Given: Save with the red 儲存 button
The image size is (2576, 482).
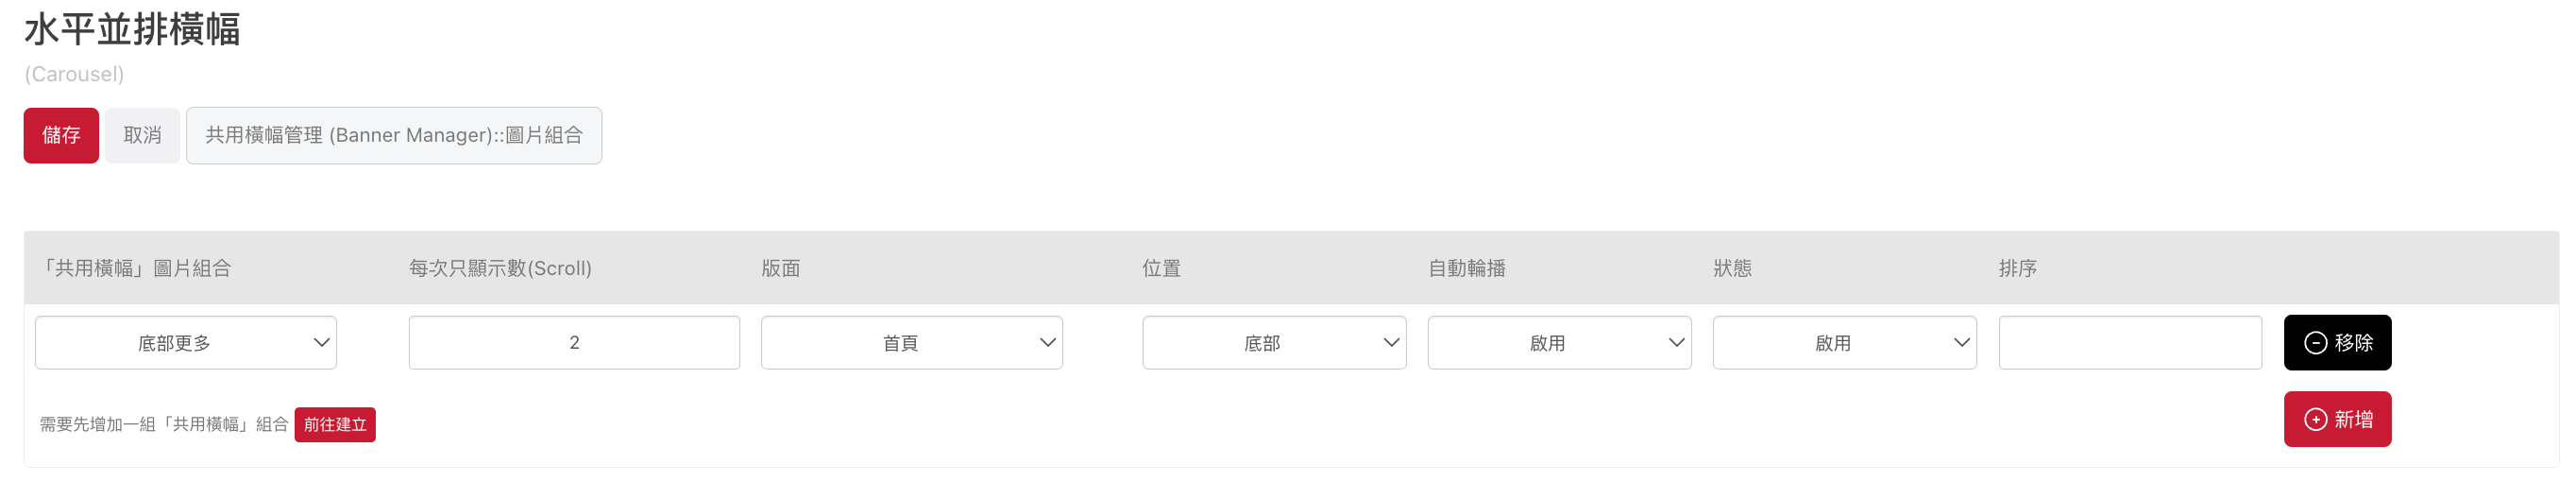Looking at the screenshot, I should coord(61,135).
